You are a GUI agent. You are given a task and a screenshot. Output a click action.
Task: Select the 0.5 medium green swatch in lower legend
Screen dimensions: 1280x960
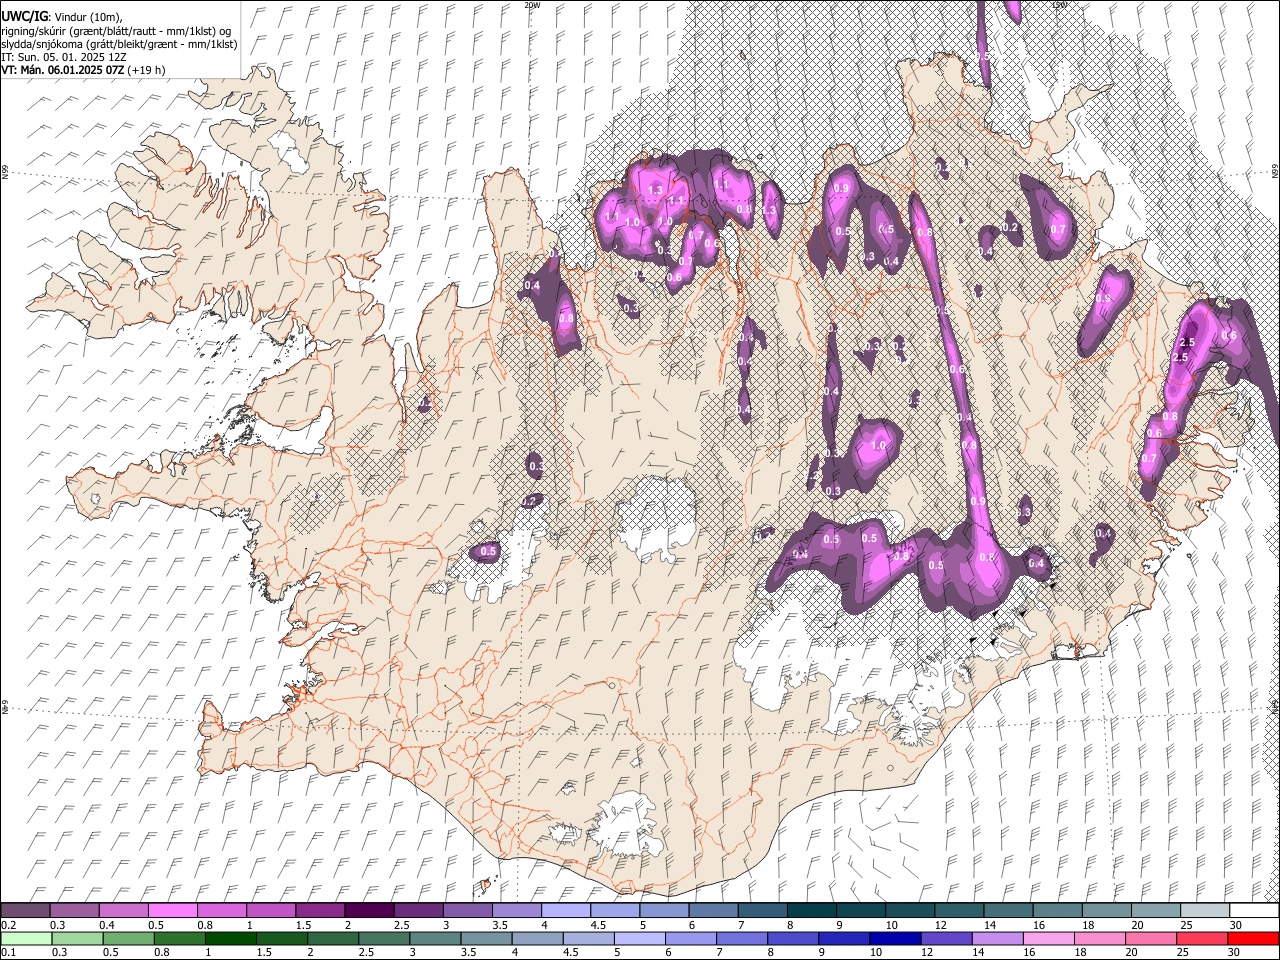tap(128, 939)
